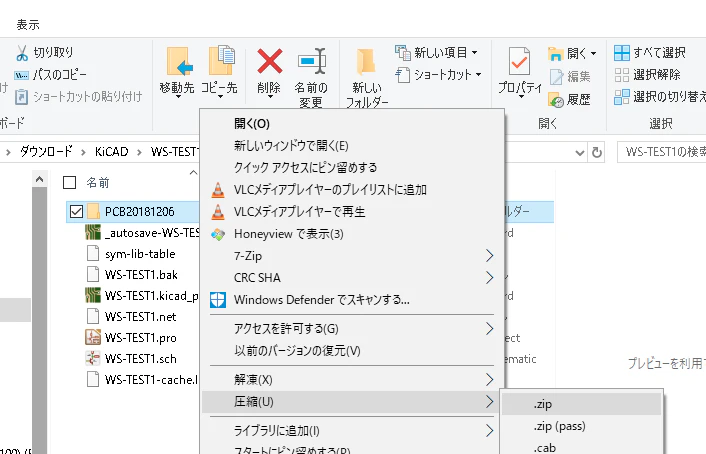Click the navigation pane scroll-up arrow
This screenshot has height=454, width=706.
tap(39, 180)
